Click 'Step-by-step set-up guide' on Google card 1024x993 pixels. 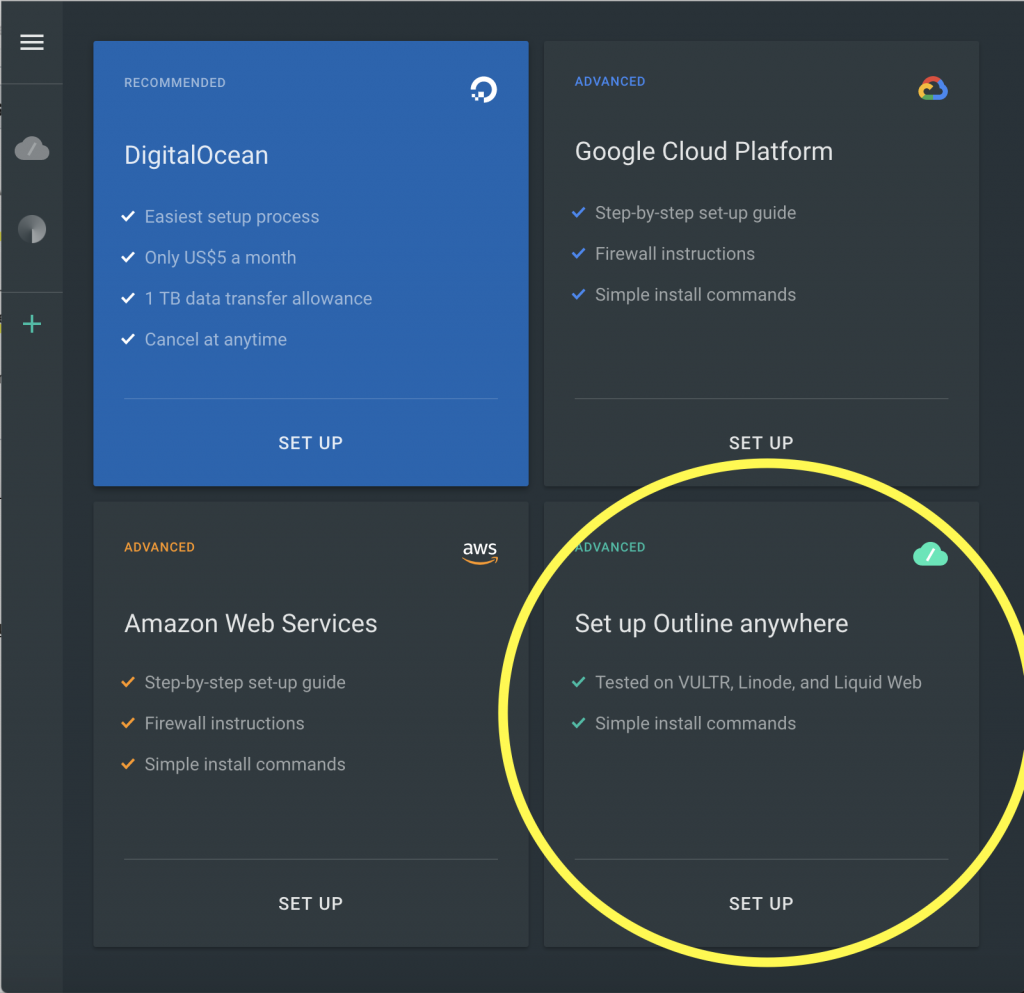pos(696,213)
